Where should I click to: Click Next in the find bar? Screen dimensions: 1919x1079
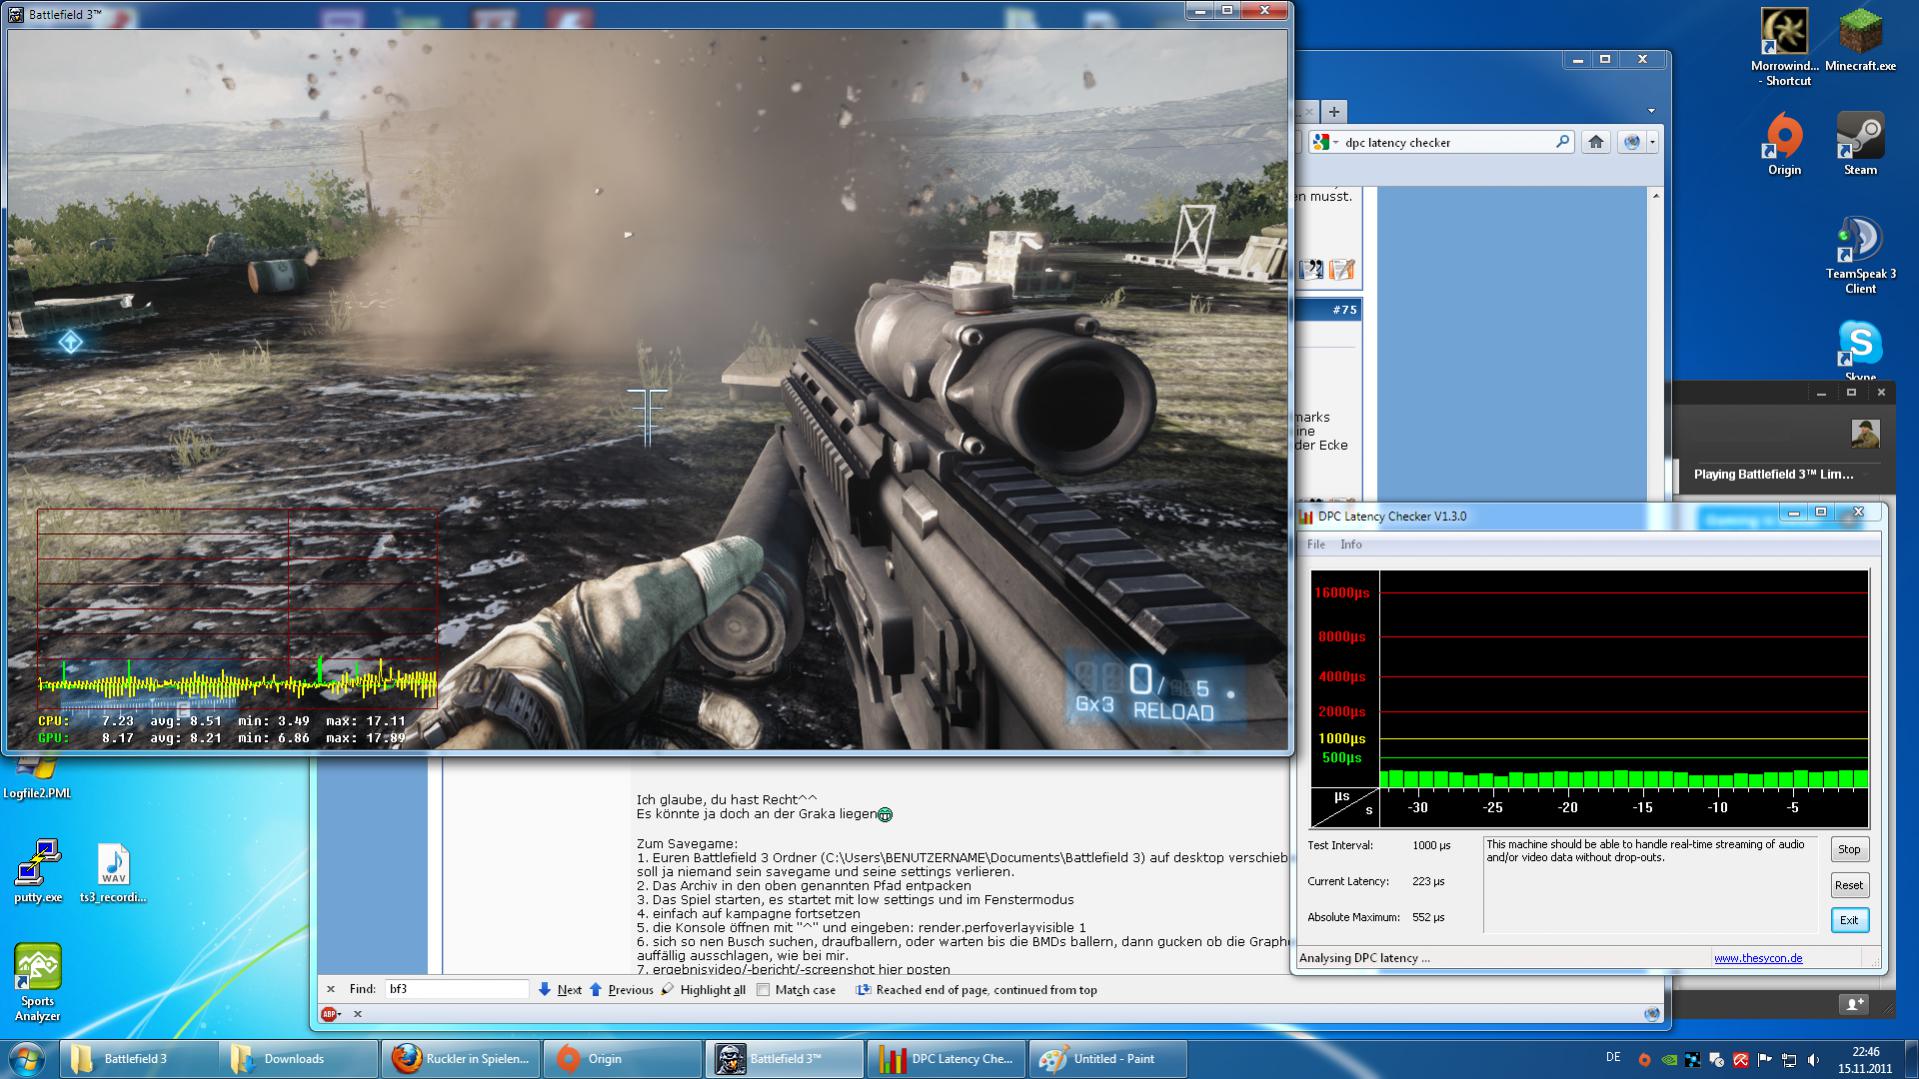560,990
